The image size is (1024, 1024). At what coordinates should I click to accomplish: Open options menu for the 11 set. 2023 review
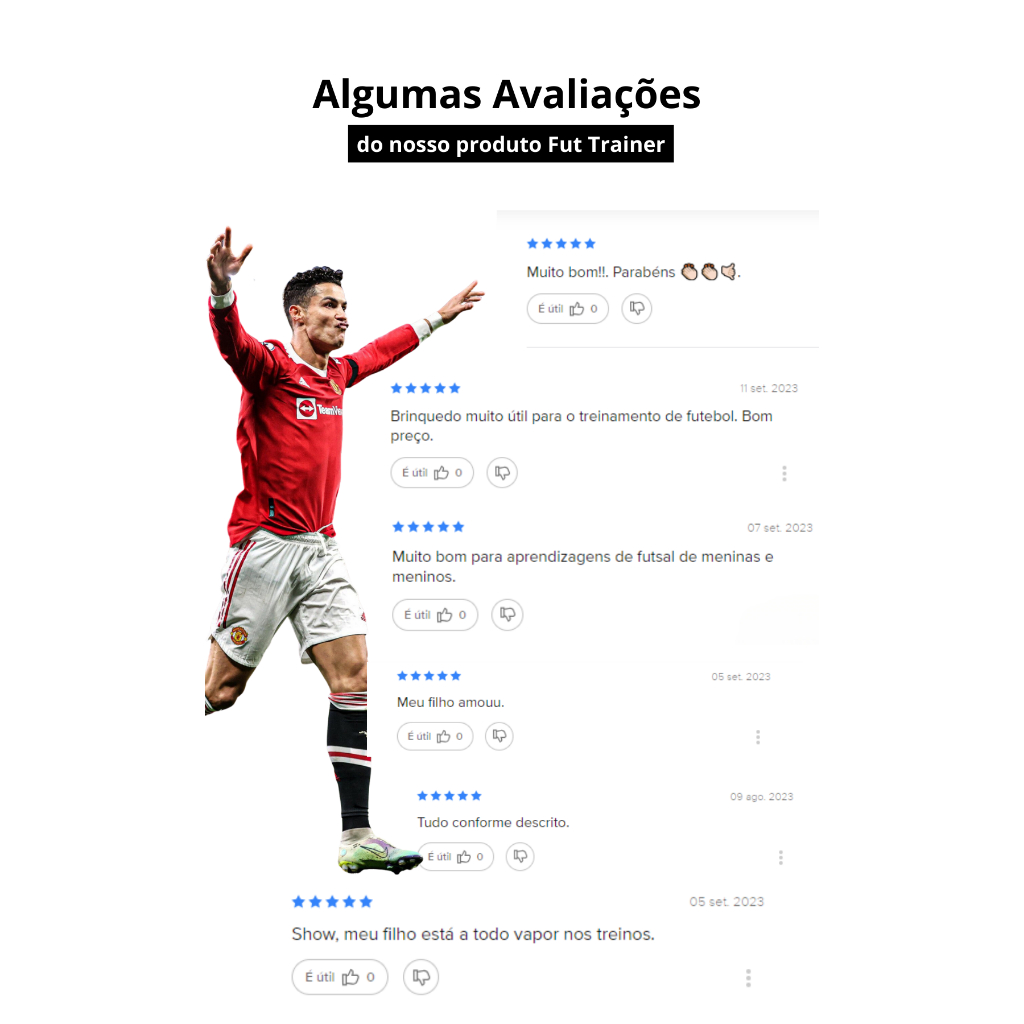point(784,473)
